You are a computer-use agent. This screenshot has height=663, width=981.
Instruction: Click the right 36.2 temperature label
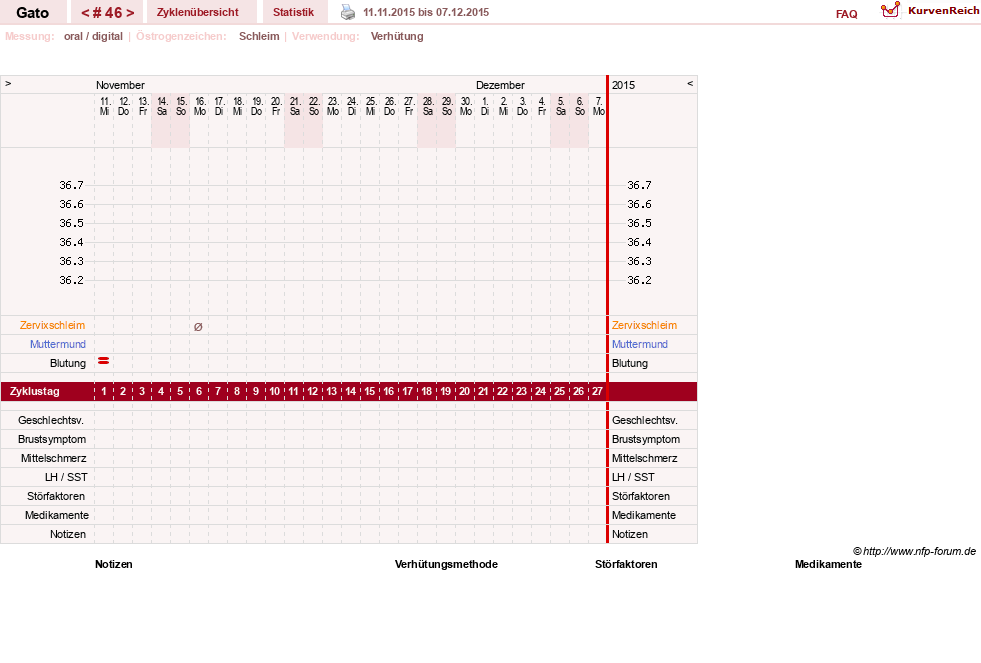pyautogui.click(x=639, y=280)
